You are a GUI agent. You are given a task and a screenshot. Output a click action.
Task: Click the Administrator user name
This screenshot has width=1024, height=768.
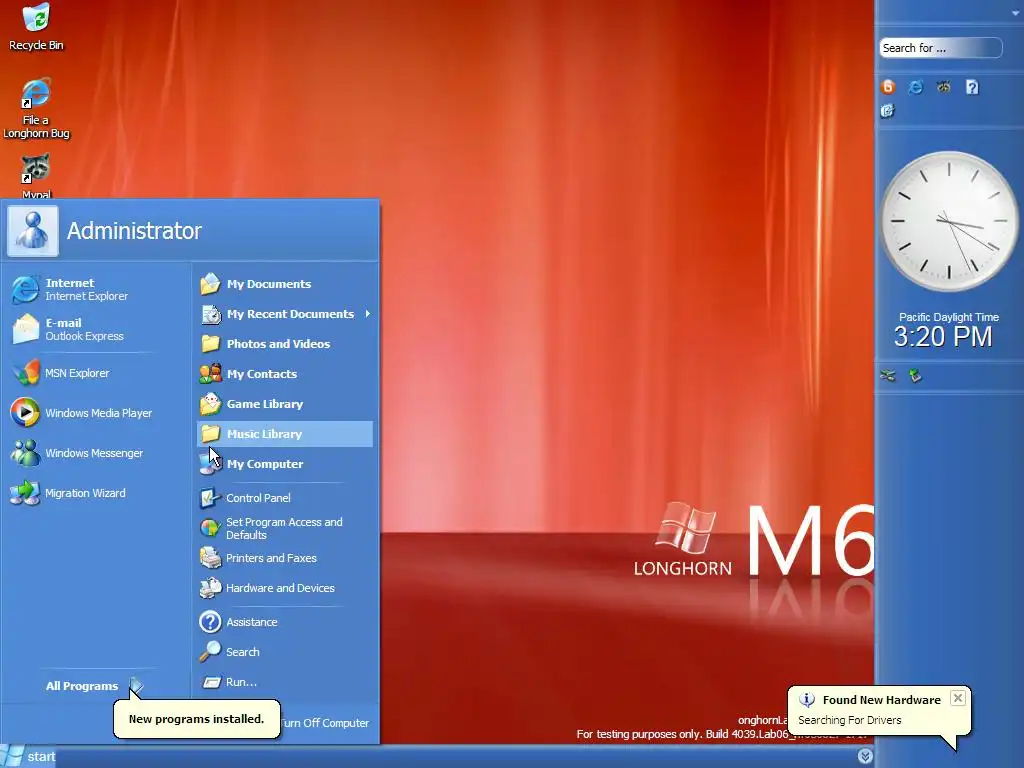click(x=135, y=231)
